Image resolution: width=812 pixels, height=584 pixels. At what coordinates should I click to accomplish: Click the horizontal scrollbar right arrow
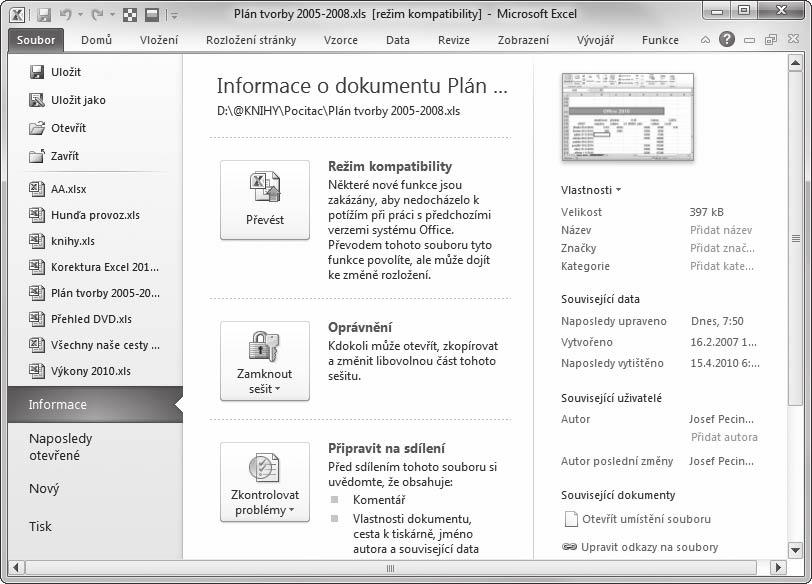(778, 567)
